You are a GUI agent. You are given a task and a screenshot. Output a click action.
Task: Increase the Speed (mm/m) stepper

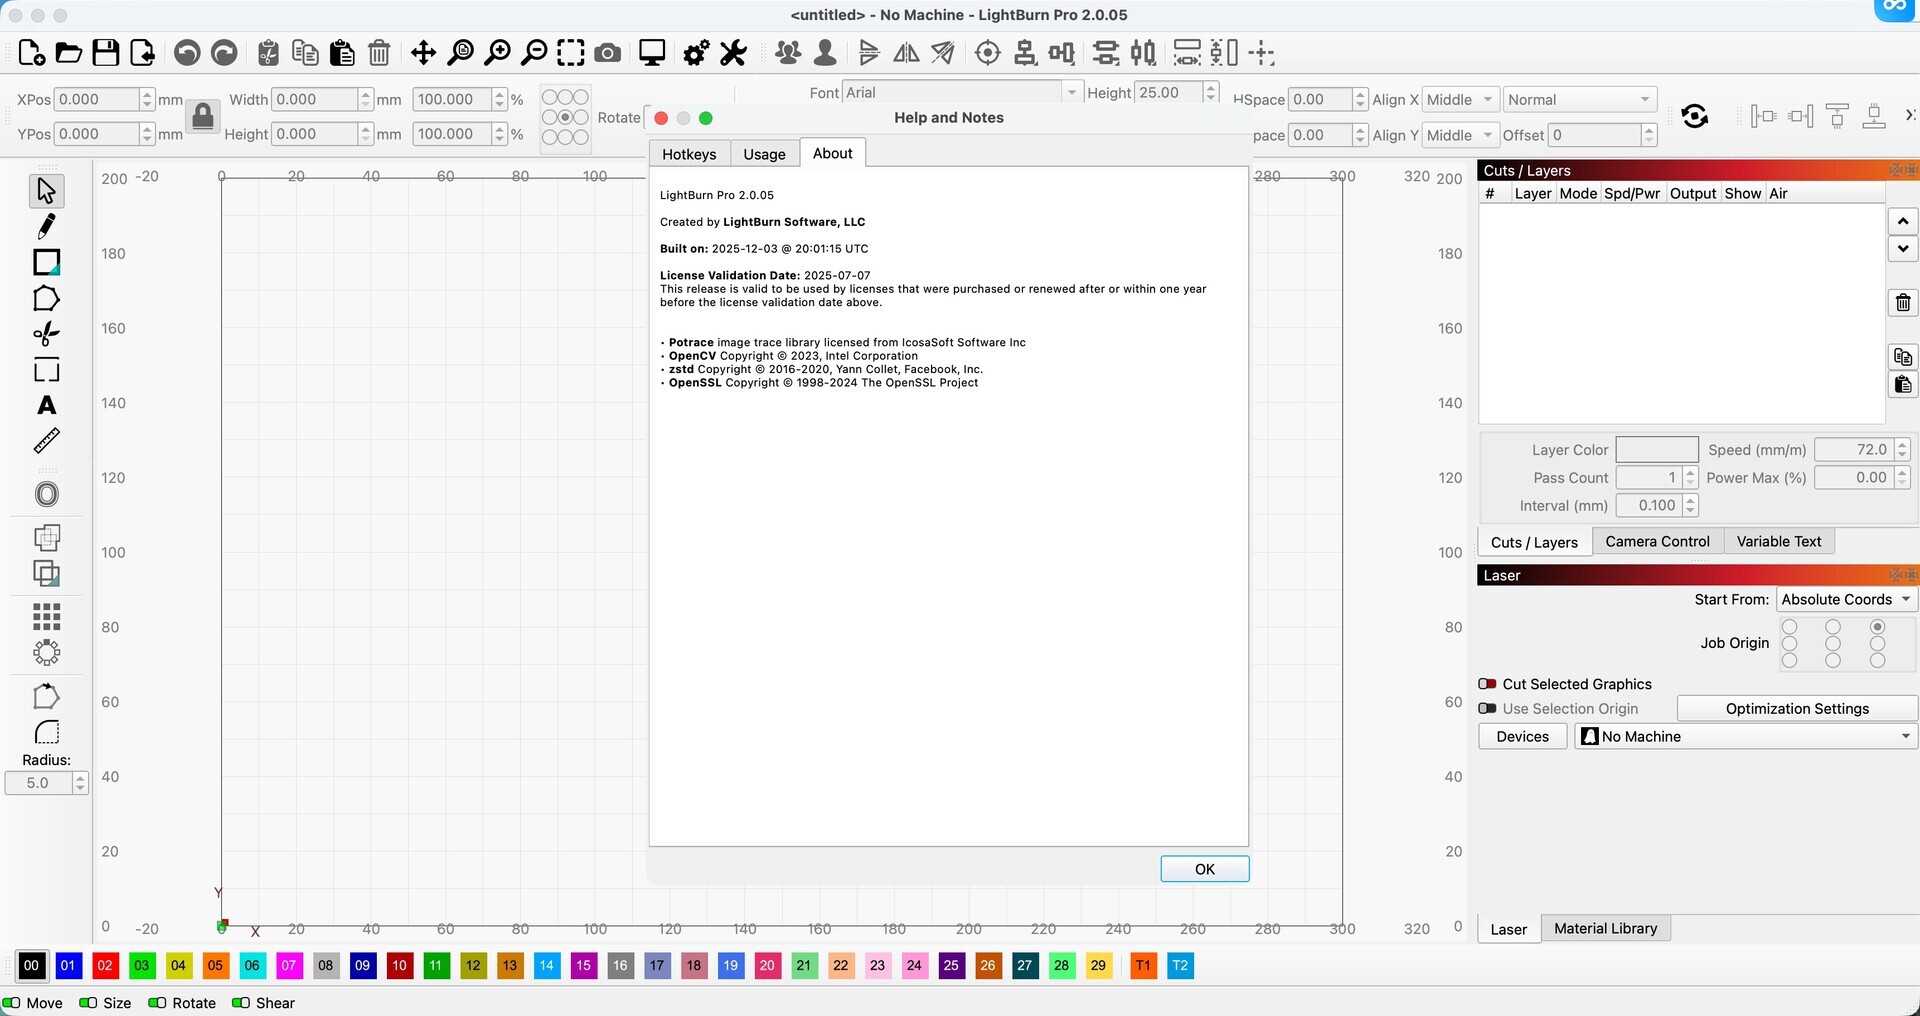click(1902, 444)
